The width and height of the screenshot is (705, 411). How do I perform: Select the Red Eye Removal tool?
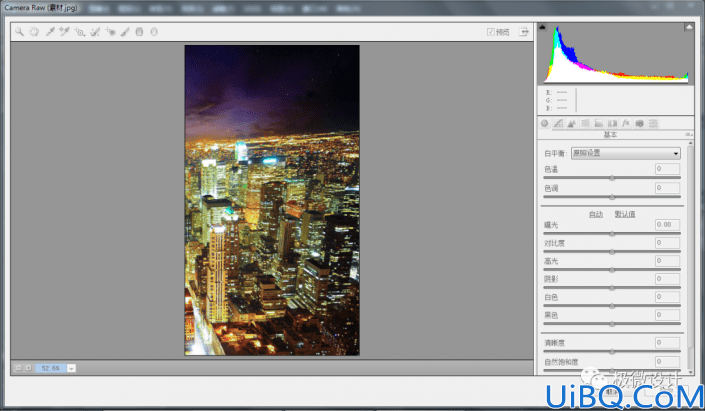[x=110, y=31]
